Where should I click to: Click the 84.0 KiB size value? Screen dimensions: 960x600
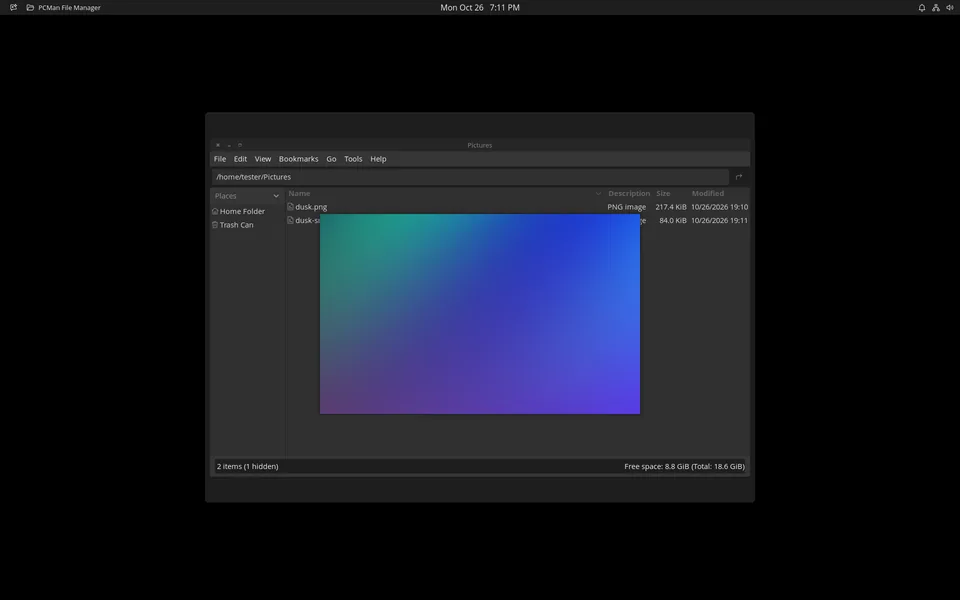point(672,220)
